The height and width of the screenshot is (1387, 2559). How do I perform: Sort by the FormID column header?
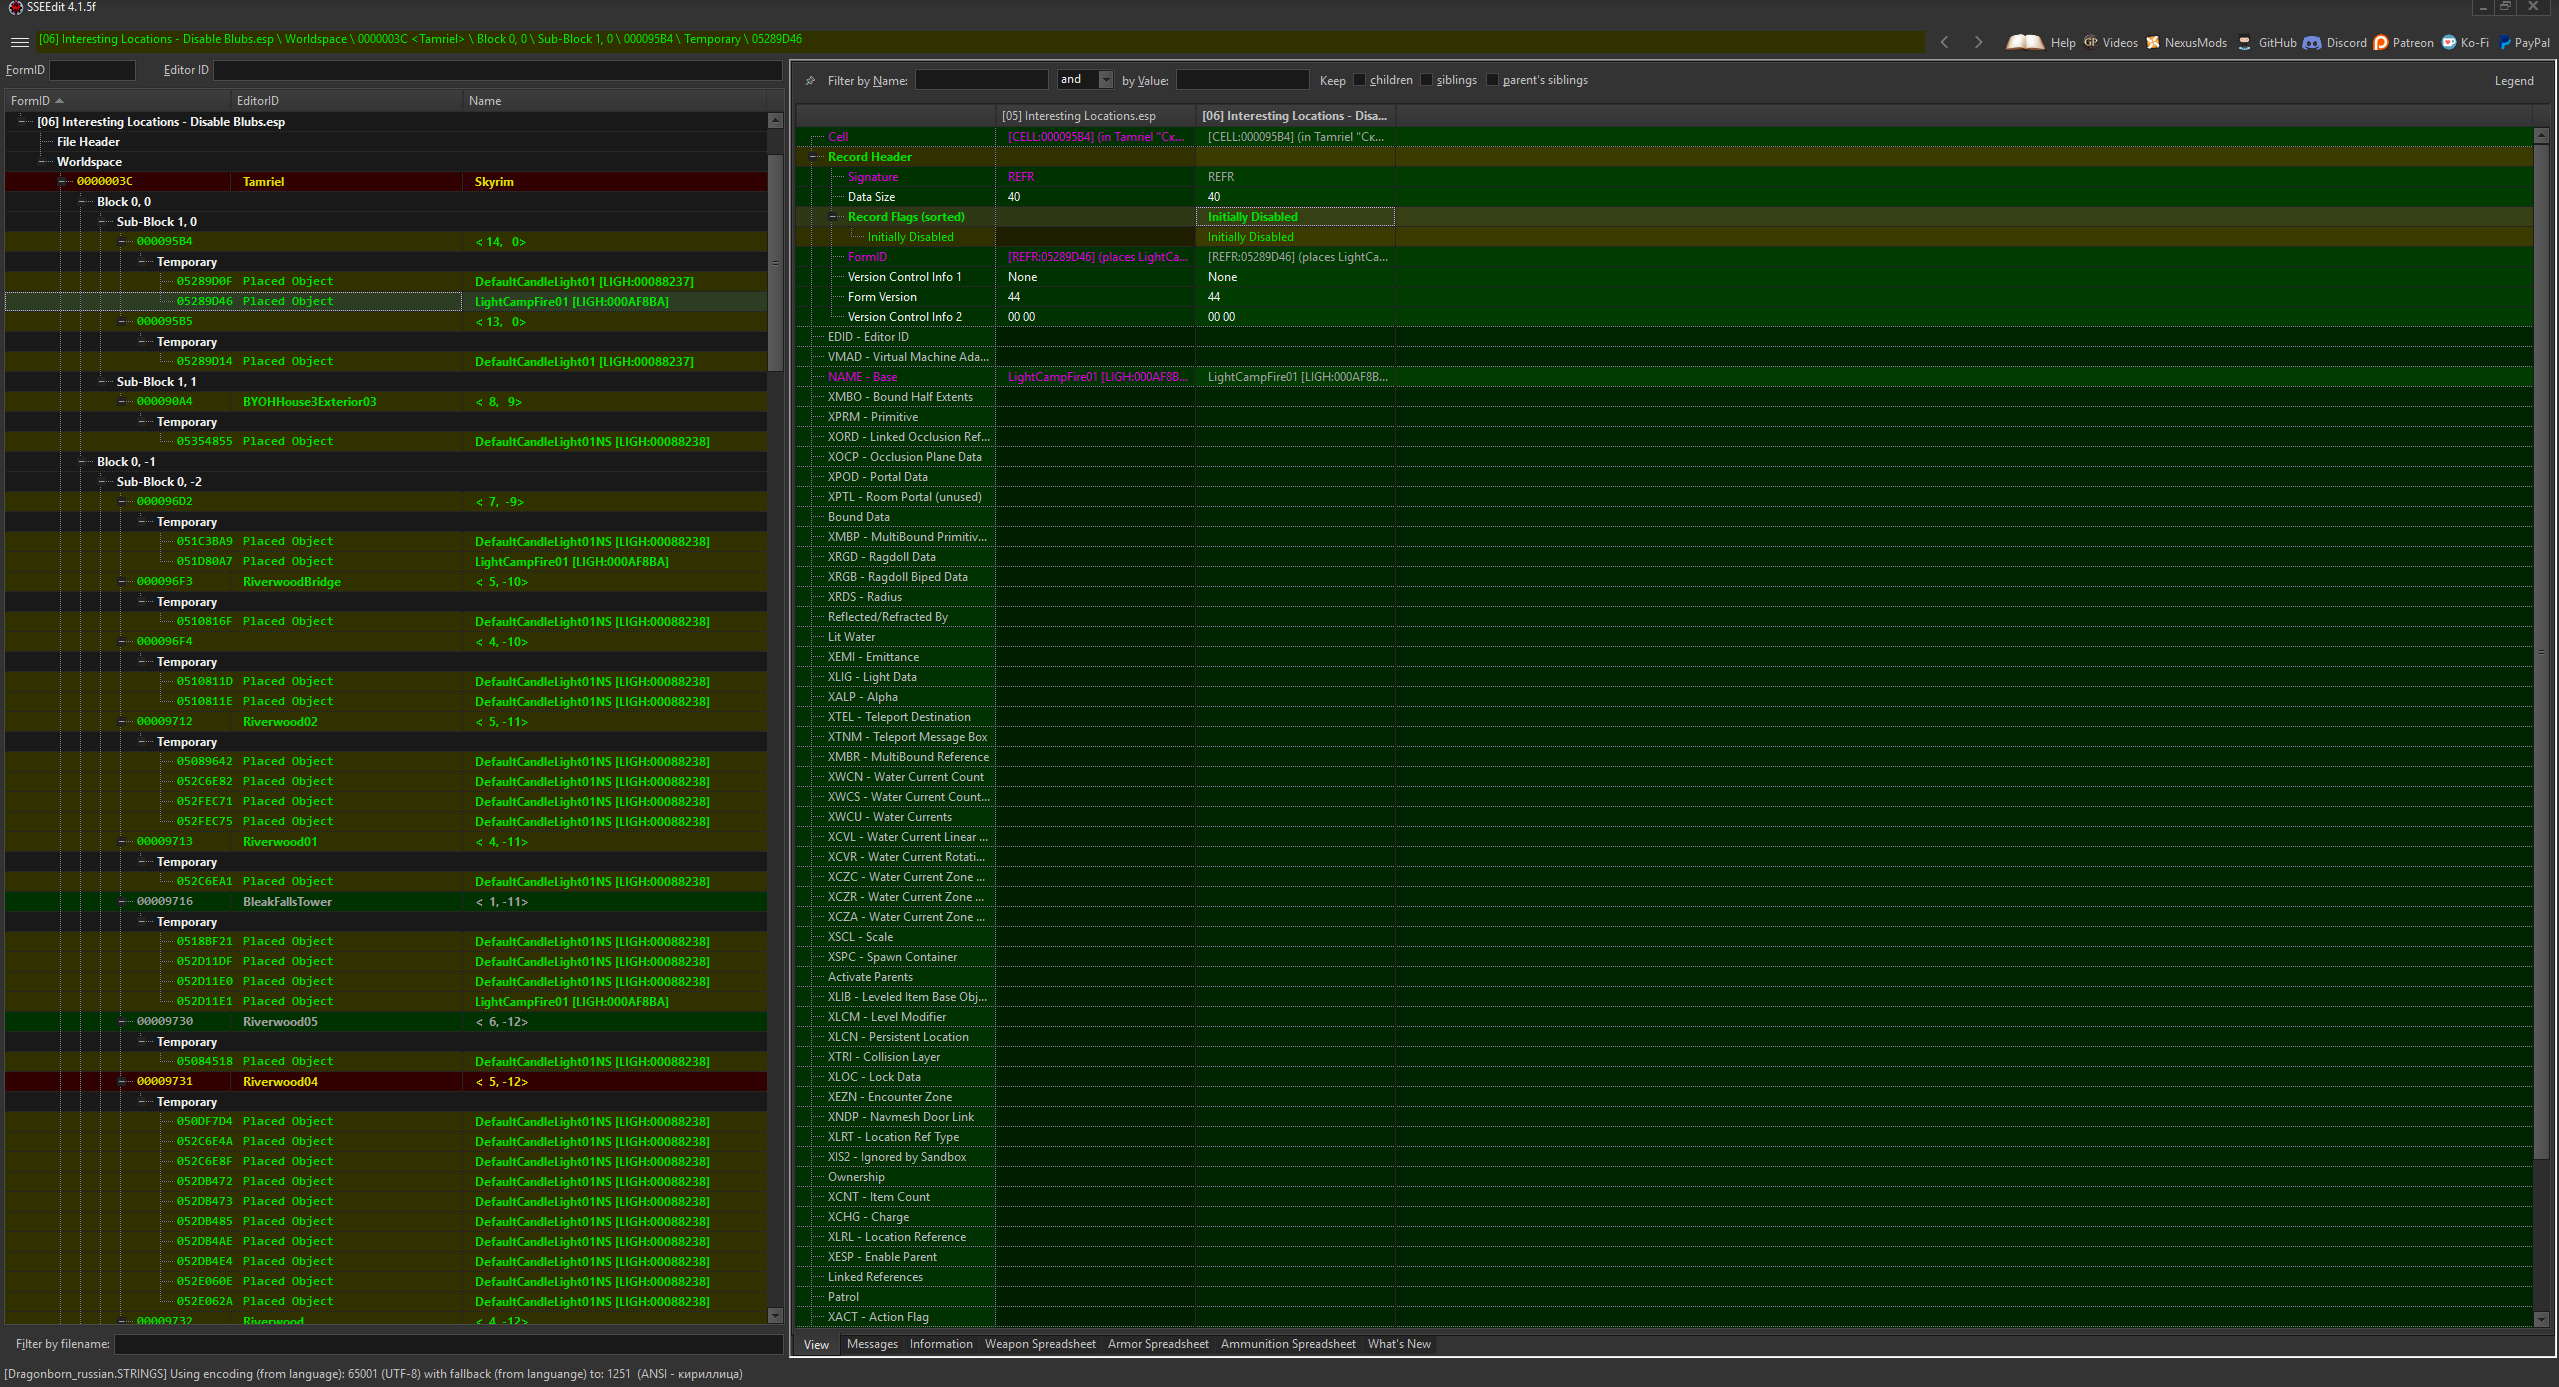[30, 101]
